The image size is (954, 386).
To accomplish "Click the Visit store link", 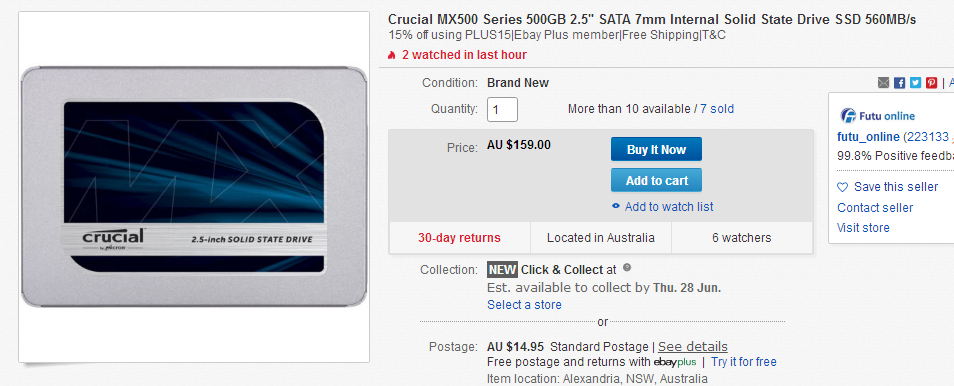I will (x=863, y=228).
